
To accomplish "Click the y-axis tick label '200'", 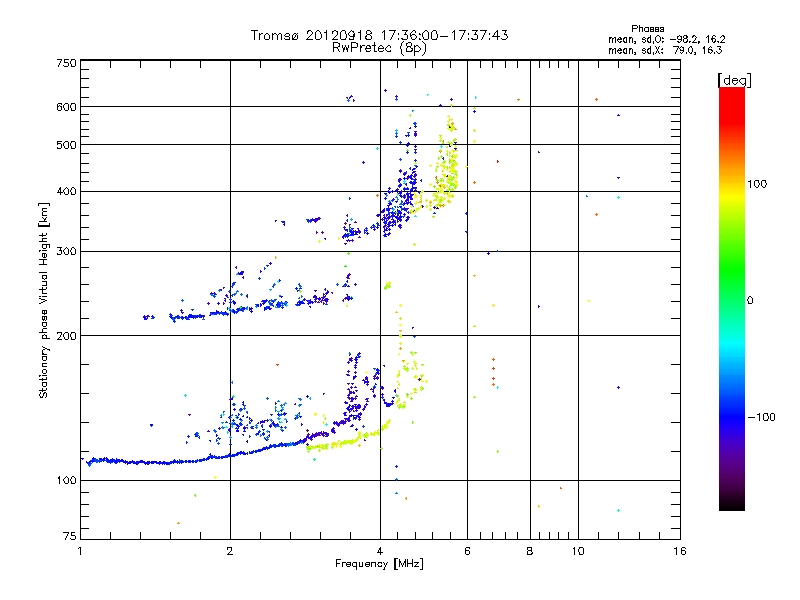I will click(x=66, y=336).
